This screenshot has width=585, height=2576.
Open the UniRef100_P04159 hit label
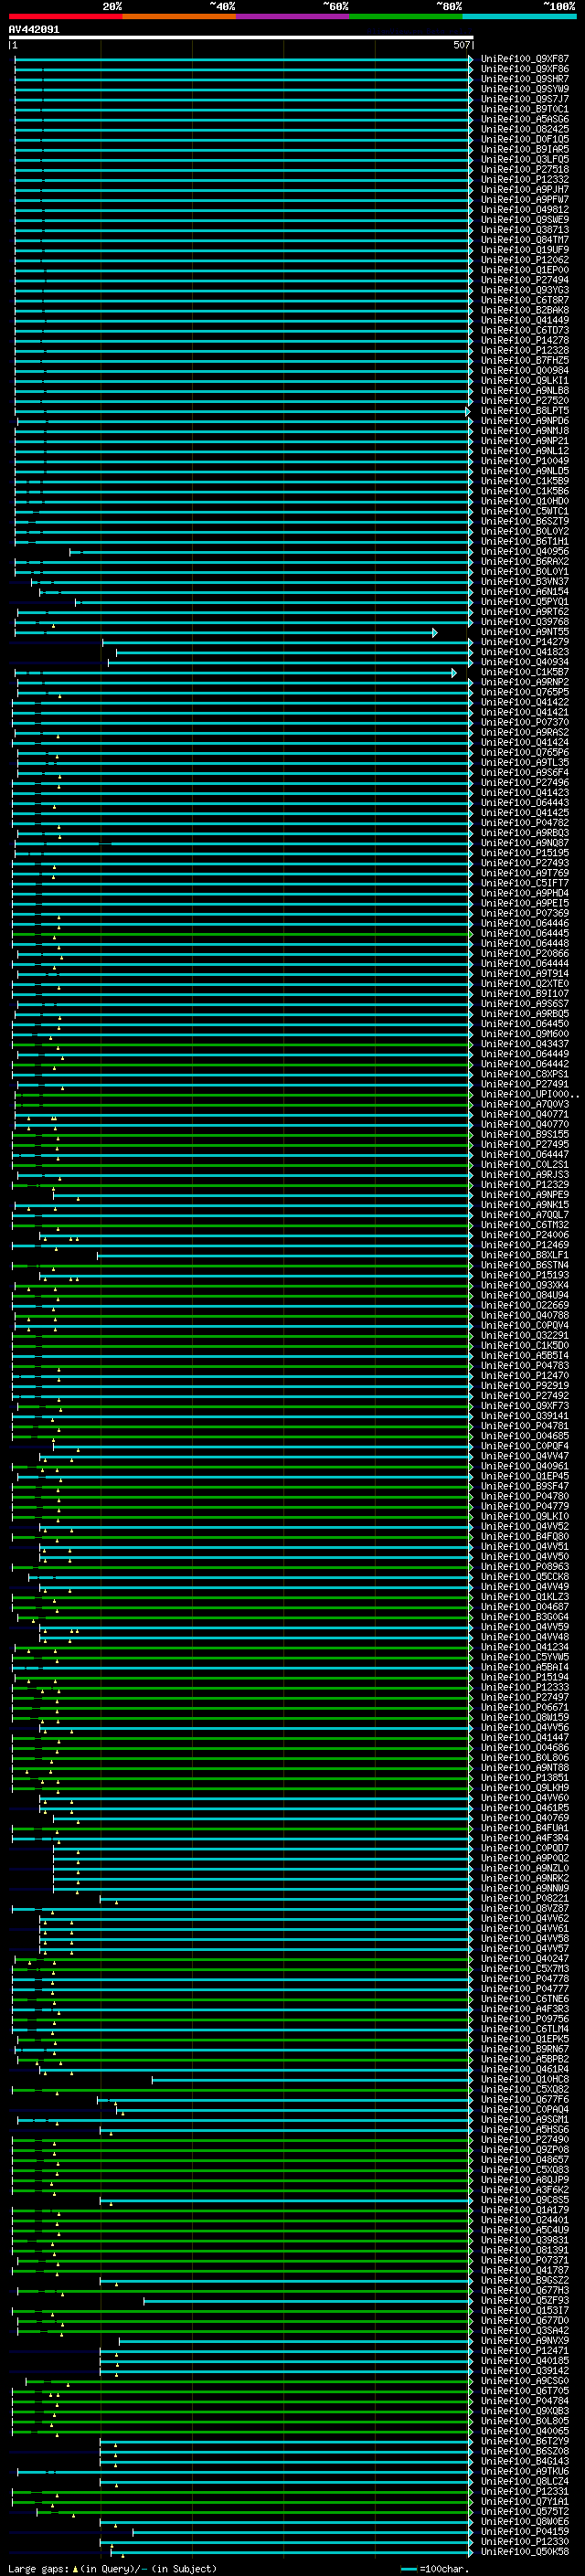(524, 2532)
